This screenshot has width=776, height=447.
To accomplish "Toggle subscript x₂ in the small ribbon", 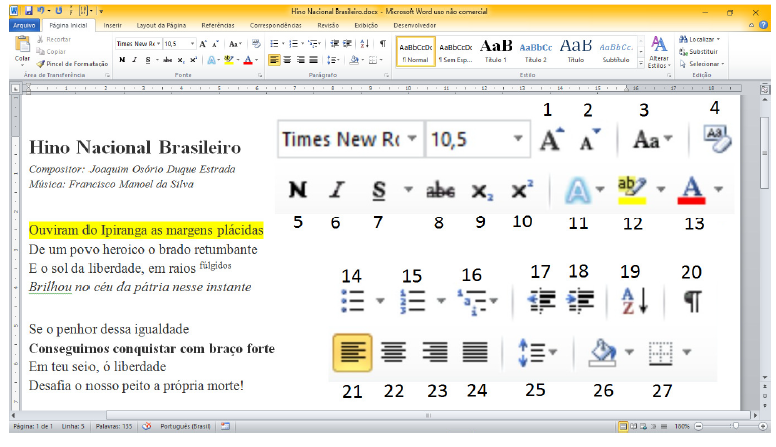I will tap(181, 60).
